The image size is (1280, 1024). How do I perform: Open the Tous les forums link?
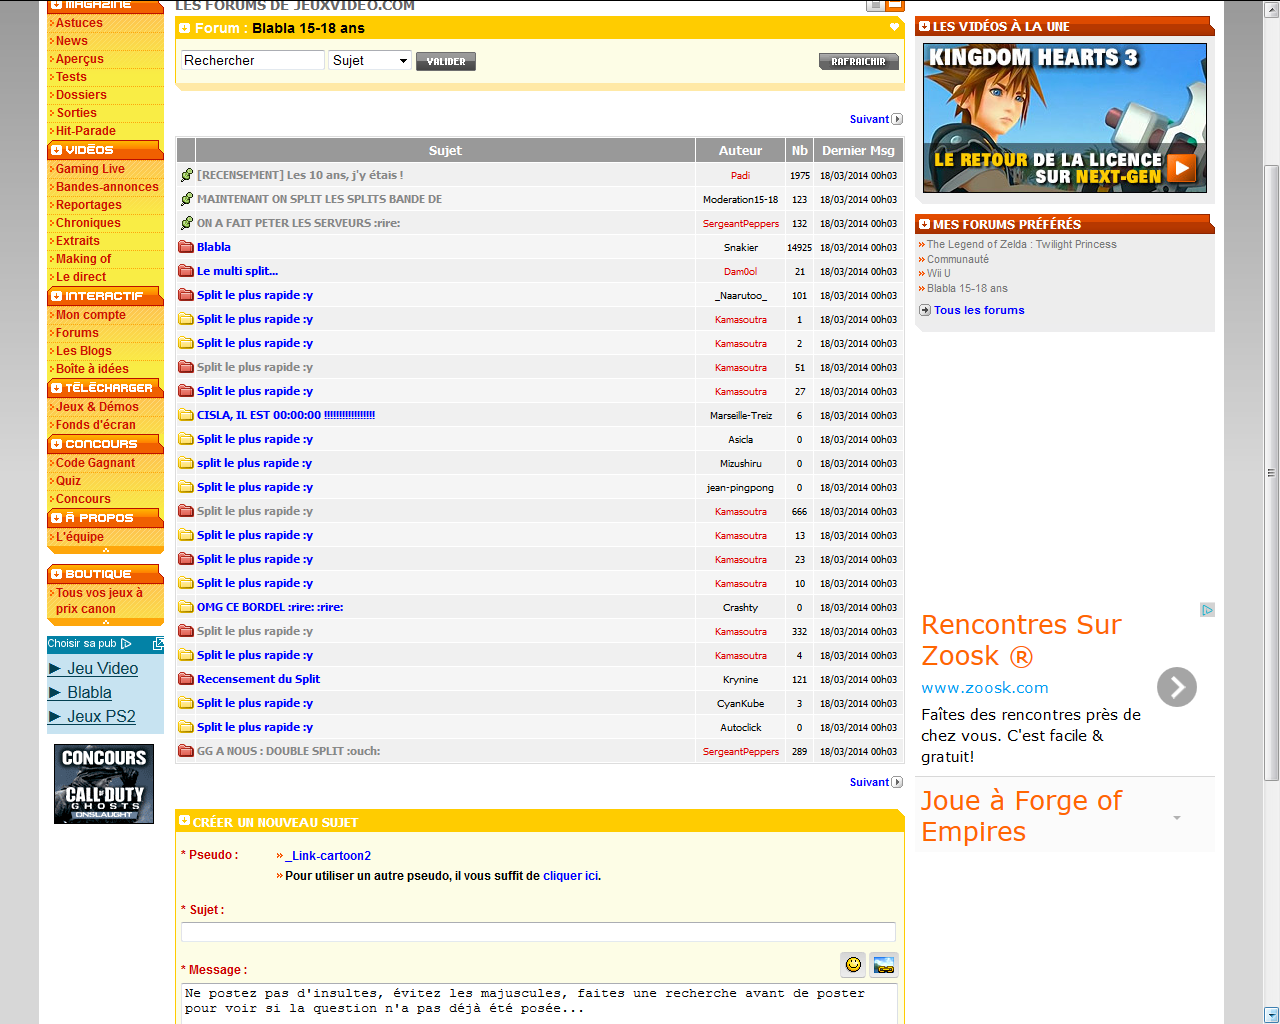979,310
